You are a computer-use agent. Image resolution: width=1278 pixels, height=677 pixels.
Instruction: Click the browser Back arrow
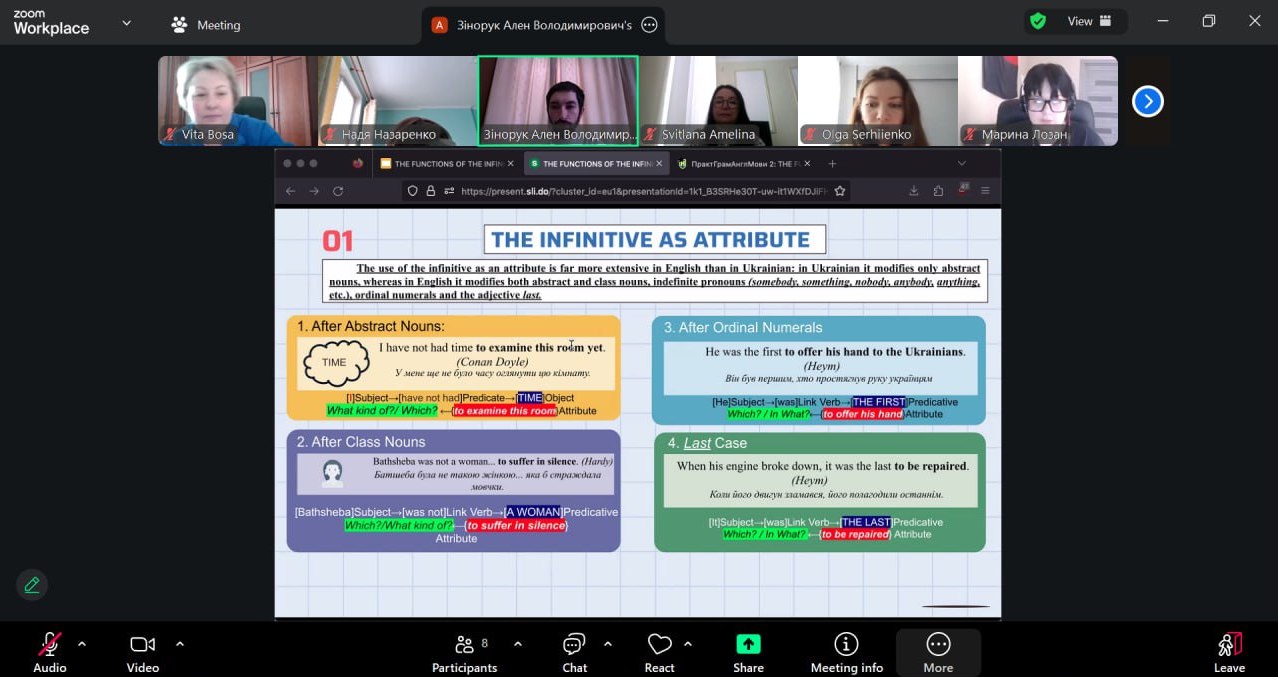[290, 191]
